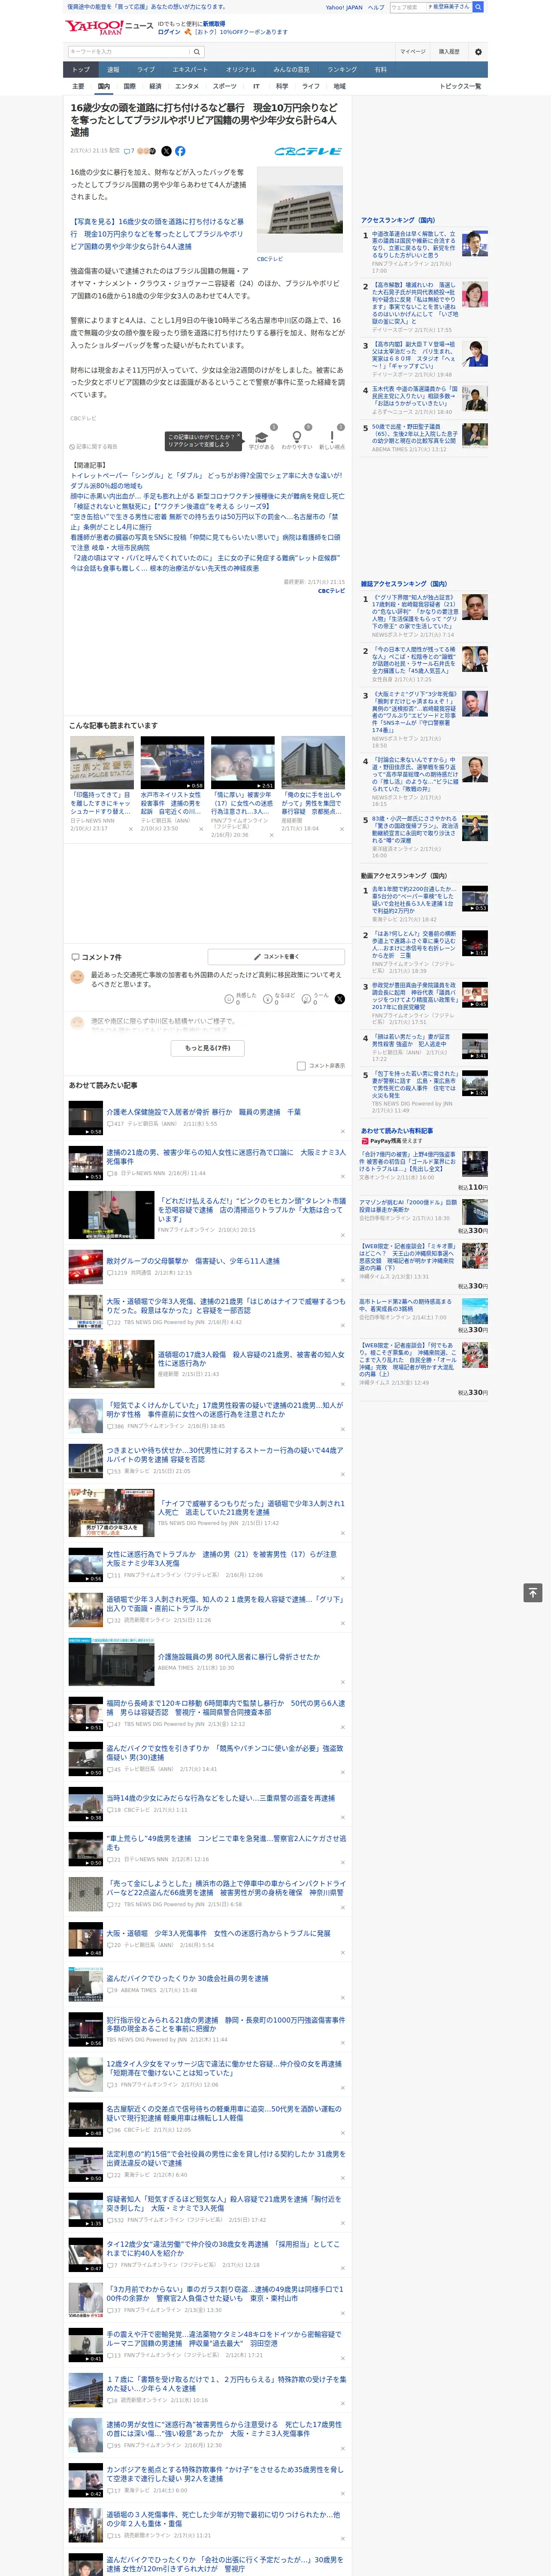Open the みんなの意見 tab

point(292,70)
